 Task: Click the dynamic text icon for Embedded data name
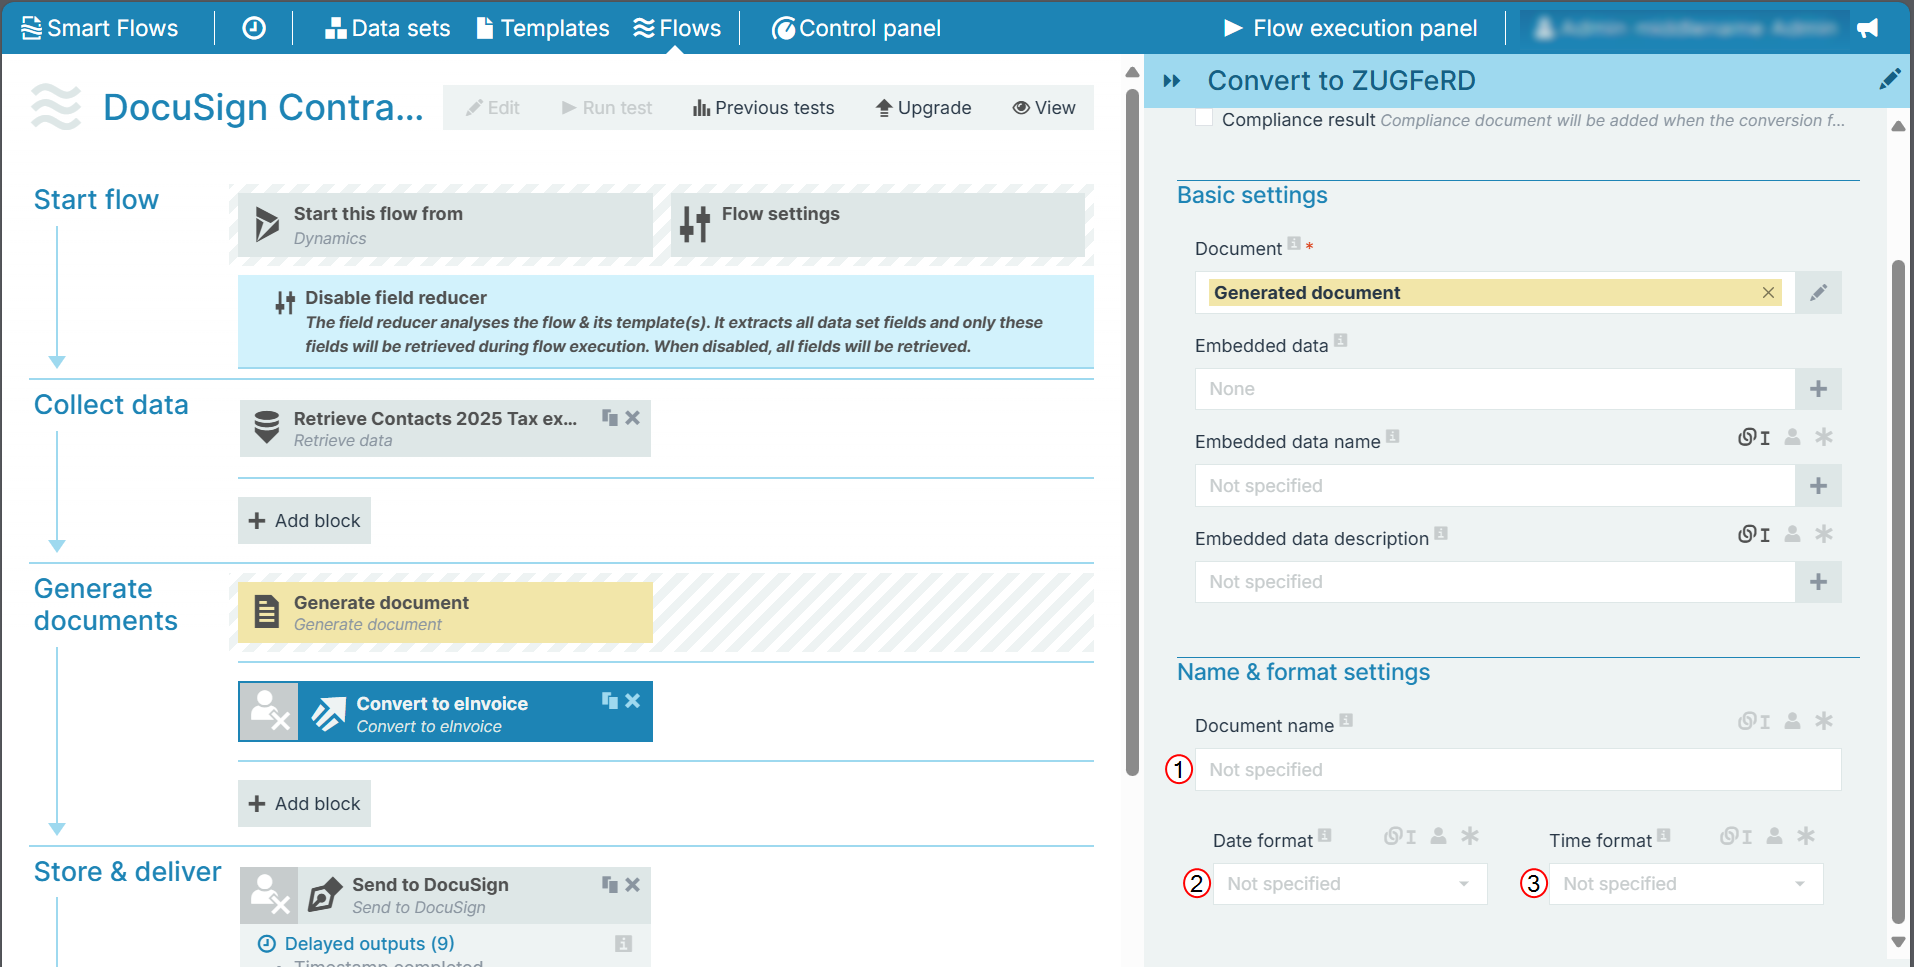pyautogui.click(x=1754, y=437)
